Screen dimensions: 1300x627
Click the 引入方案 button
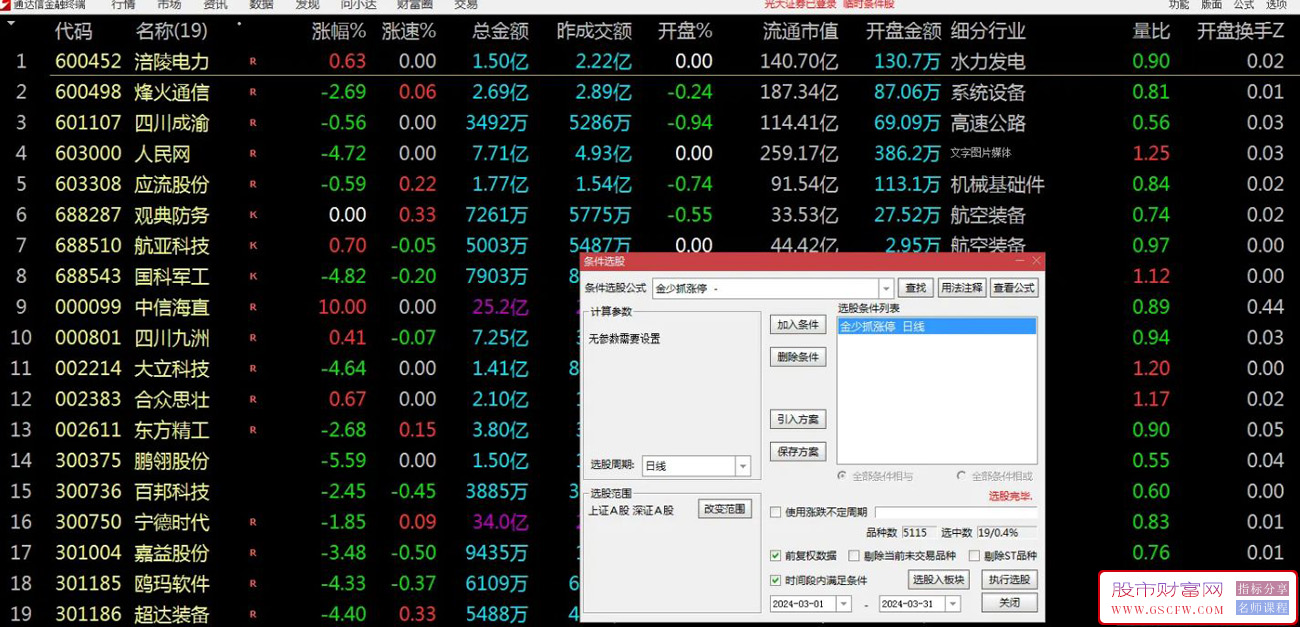(798, 419)
